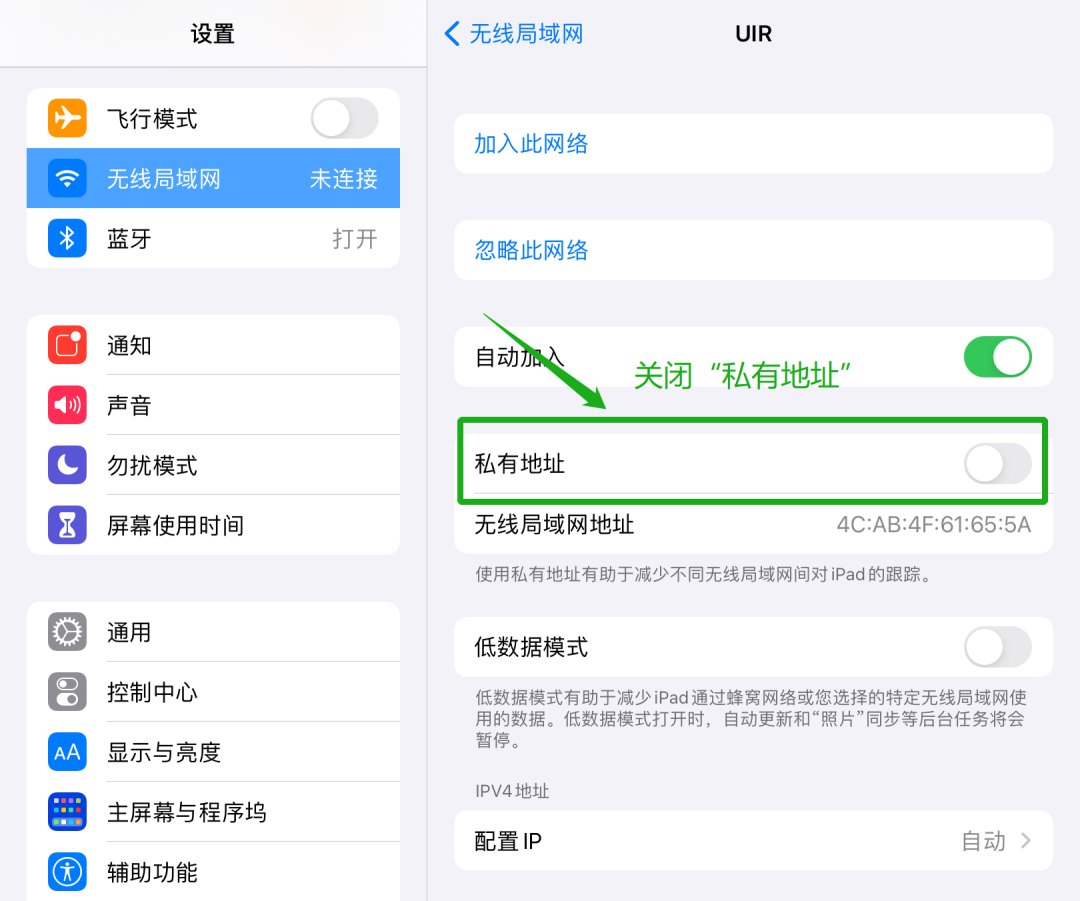
Task: Tap the 加入此网络 link
Action: coord(531,143)
